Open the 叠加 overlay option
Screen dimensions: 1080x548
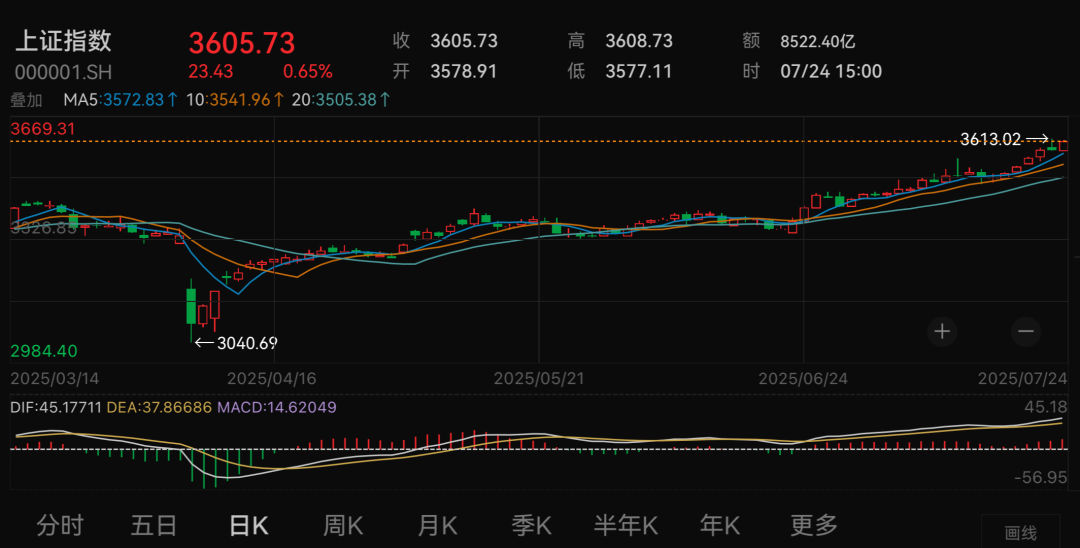tap(26, 100)
